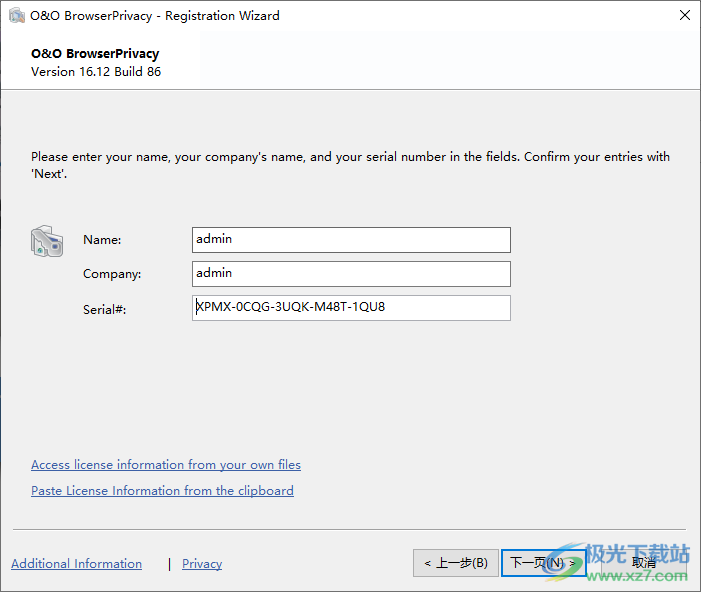Open Access license information from your own files

click(x=166, y=465)
